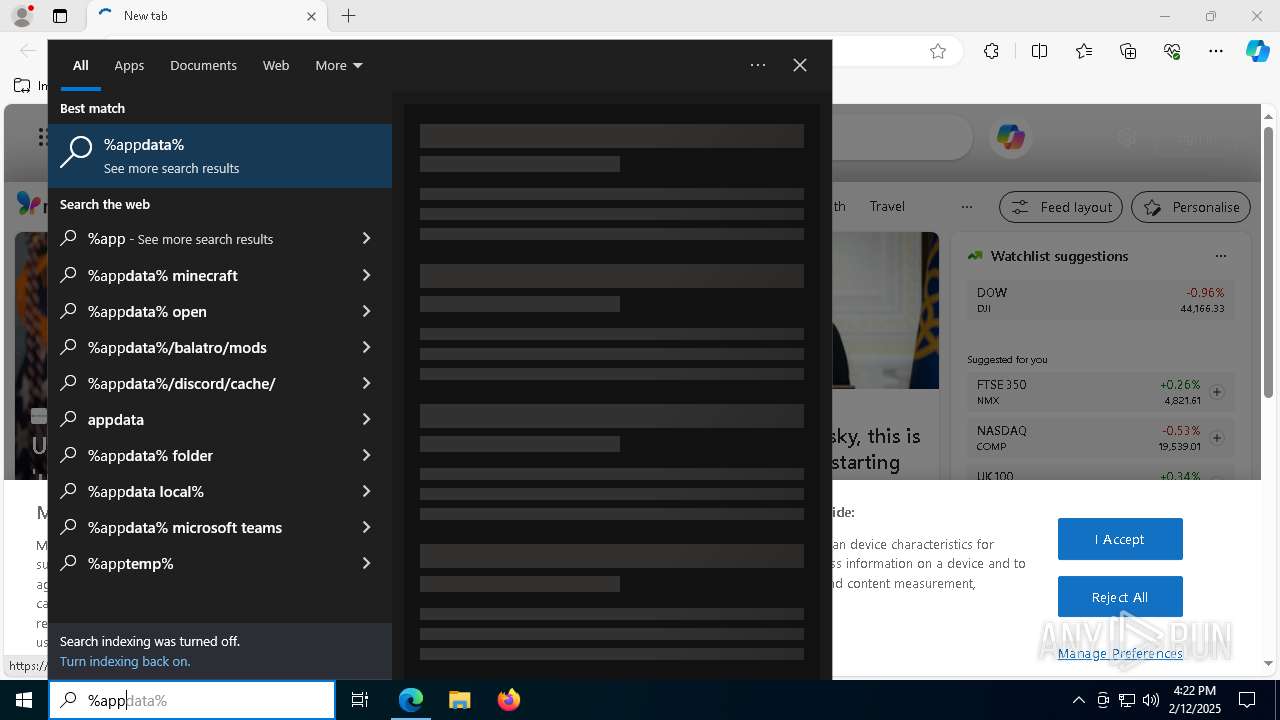
Task: Expand the '%appdata% minecraft' suggestion arrow
Action: coord(366,275)
